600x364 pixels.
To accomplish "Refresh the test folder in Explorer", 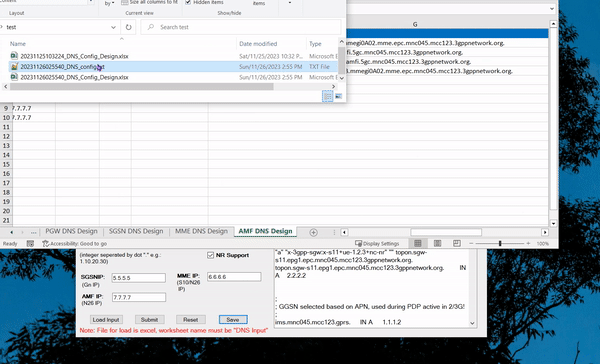I will [x=129, y=27].
